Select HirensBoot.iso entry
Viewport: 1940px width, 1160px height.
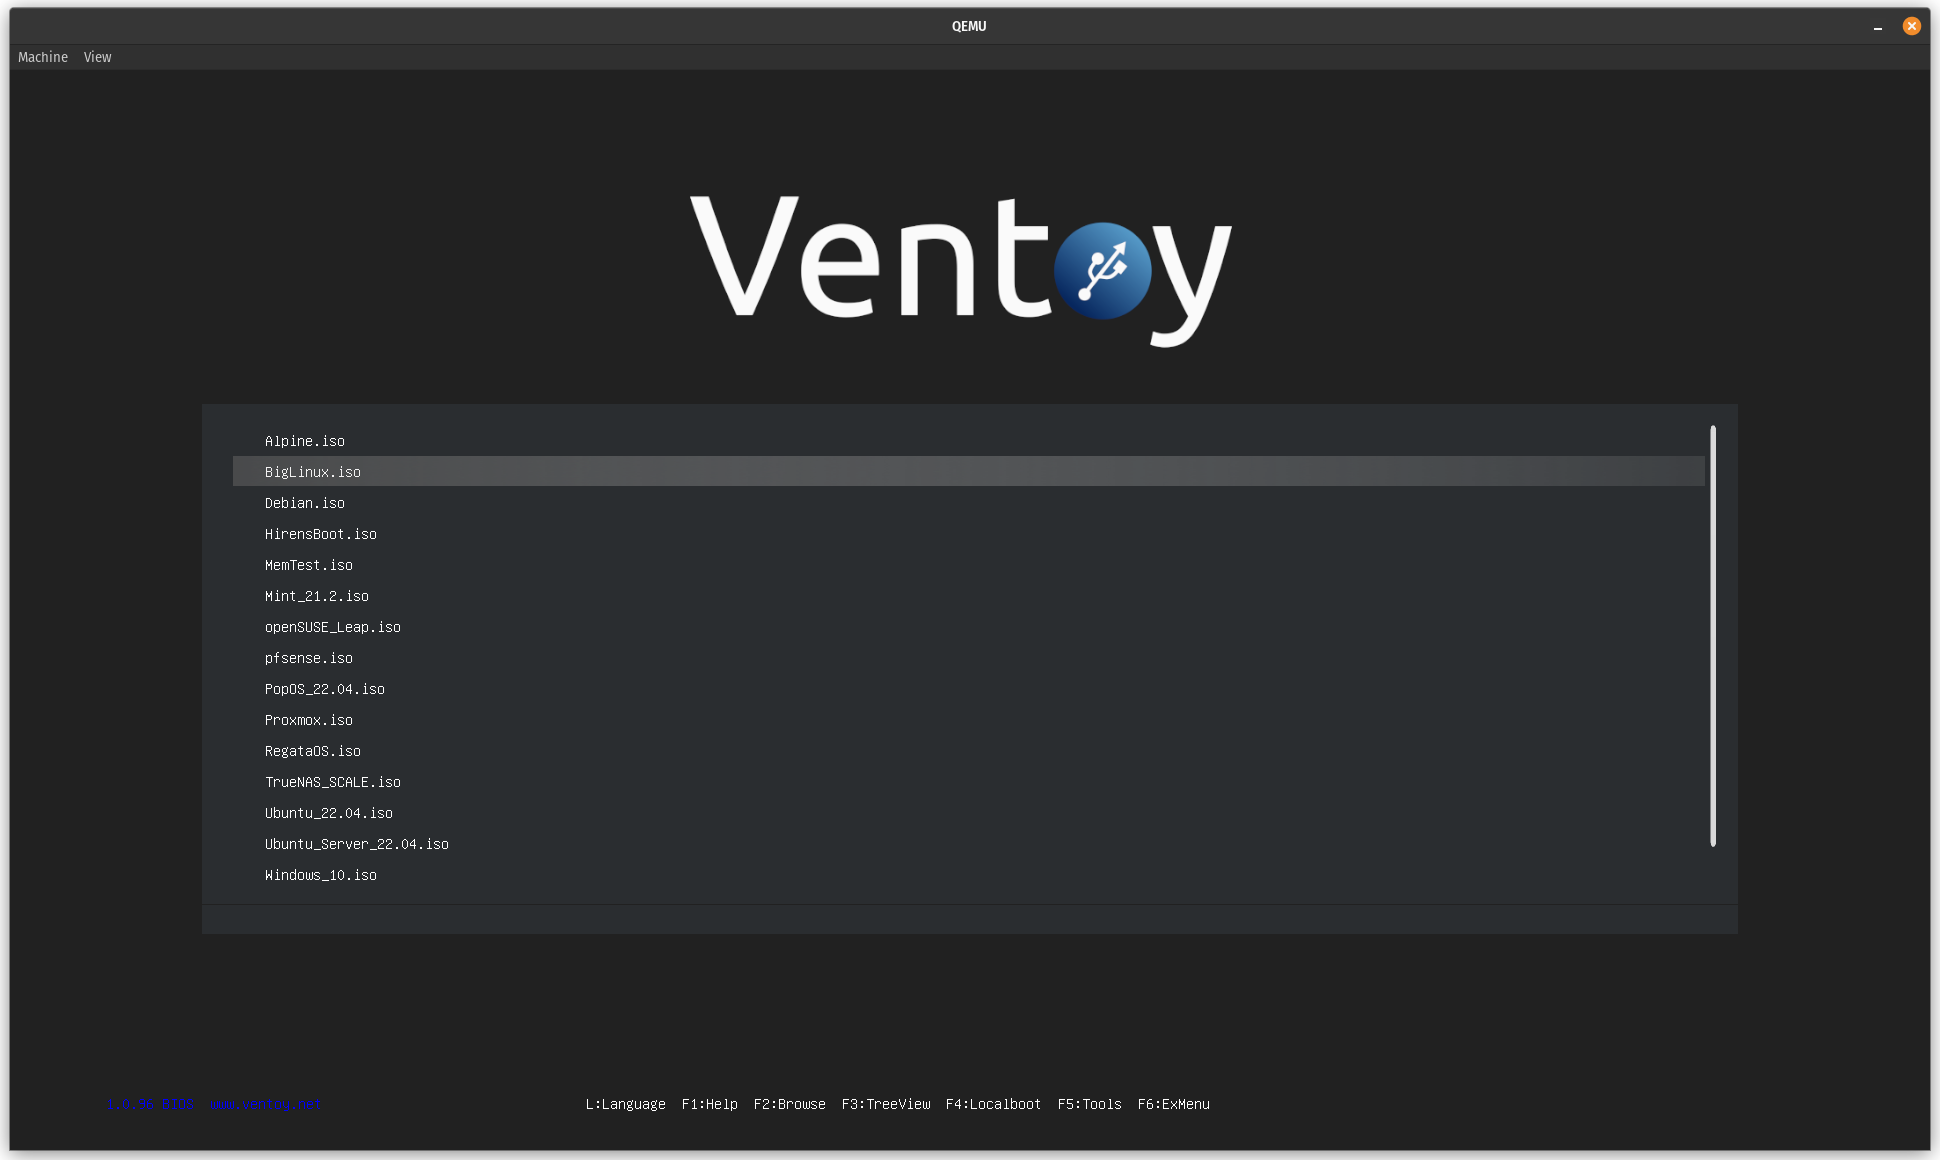coord(968,534)
